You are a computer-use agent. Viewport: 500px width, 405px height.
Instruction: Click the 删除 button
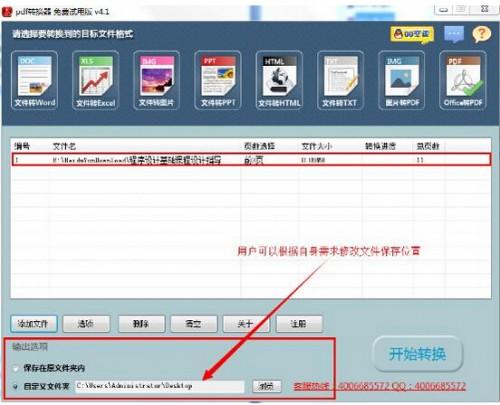click(x=141, y=324)
